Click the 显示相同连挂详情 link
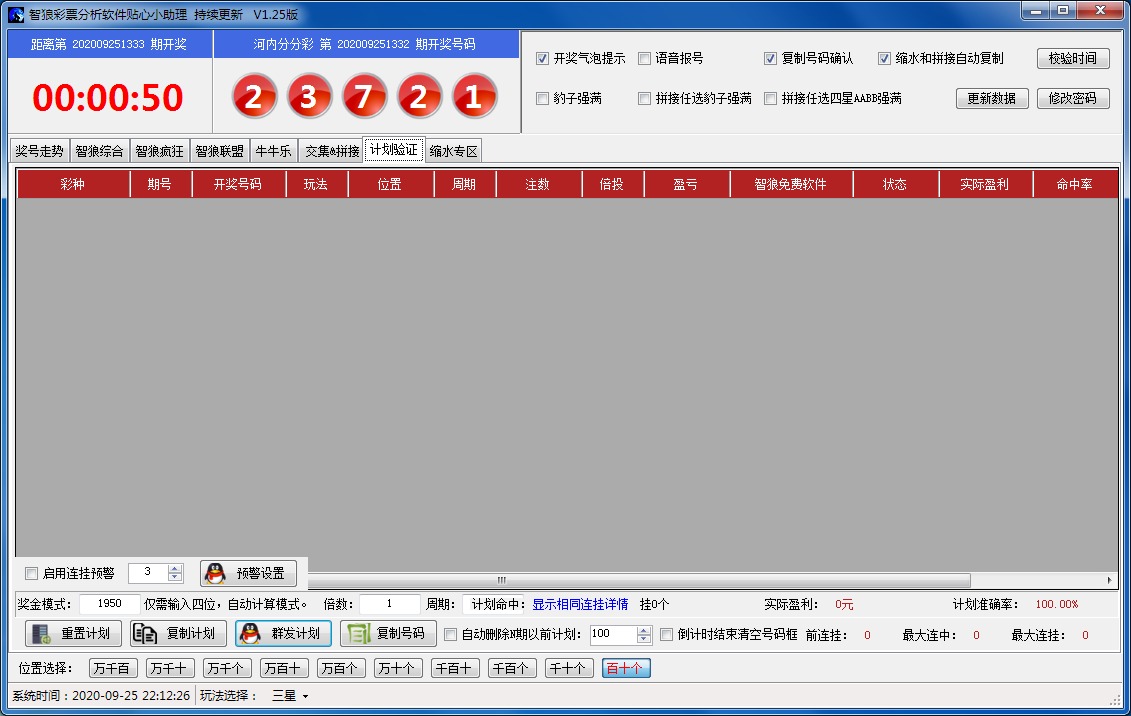Image resolution: width=1131 pixels, height=716 pixels. point(580,605)
